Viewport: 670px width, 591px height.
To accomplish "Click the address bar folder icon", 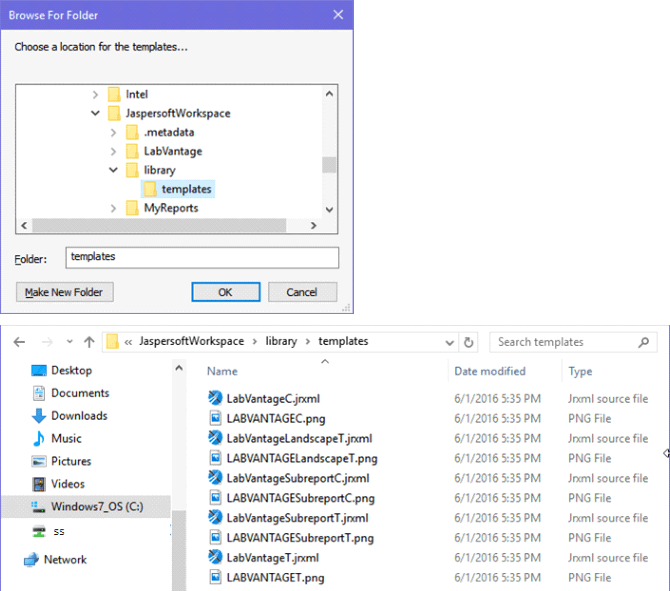I will pyautogui.click(x=112, y=341).
